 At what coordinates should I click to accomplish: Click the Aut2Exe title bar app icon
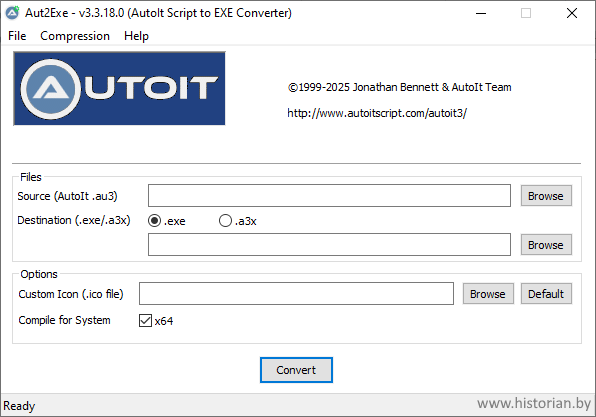coord(12,13)
